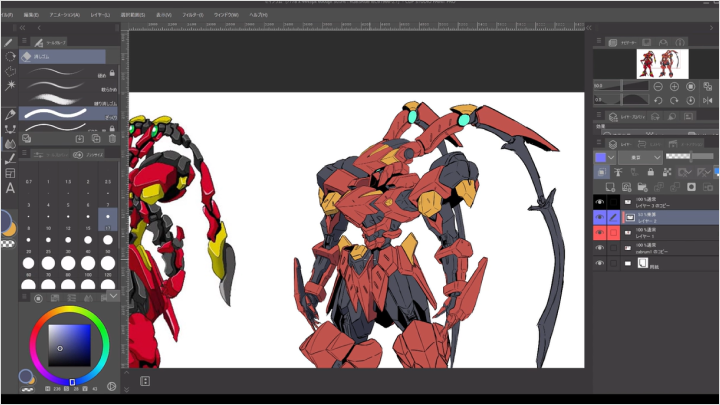Click the hue ring on color wheel
Viewport: 720px width, 405px height.
(69, 310)
